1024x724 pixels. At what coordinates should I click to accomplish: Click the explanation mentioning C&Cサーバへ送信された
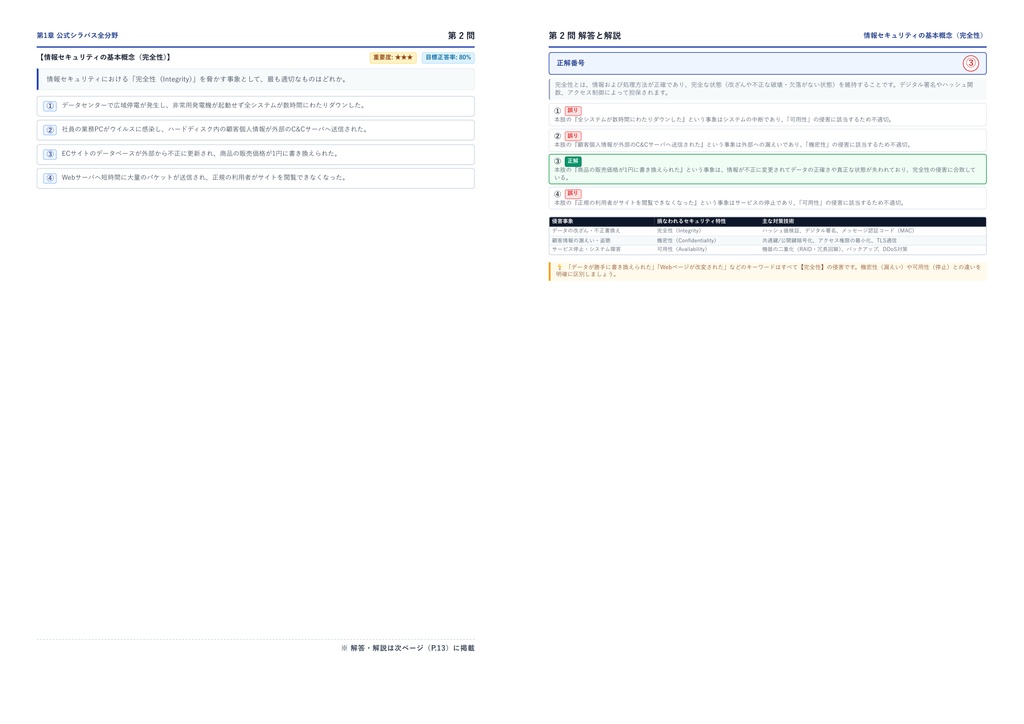732,144
